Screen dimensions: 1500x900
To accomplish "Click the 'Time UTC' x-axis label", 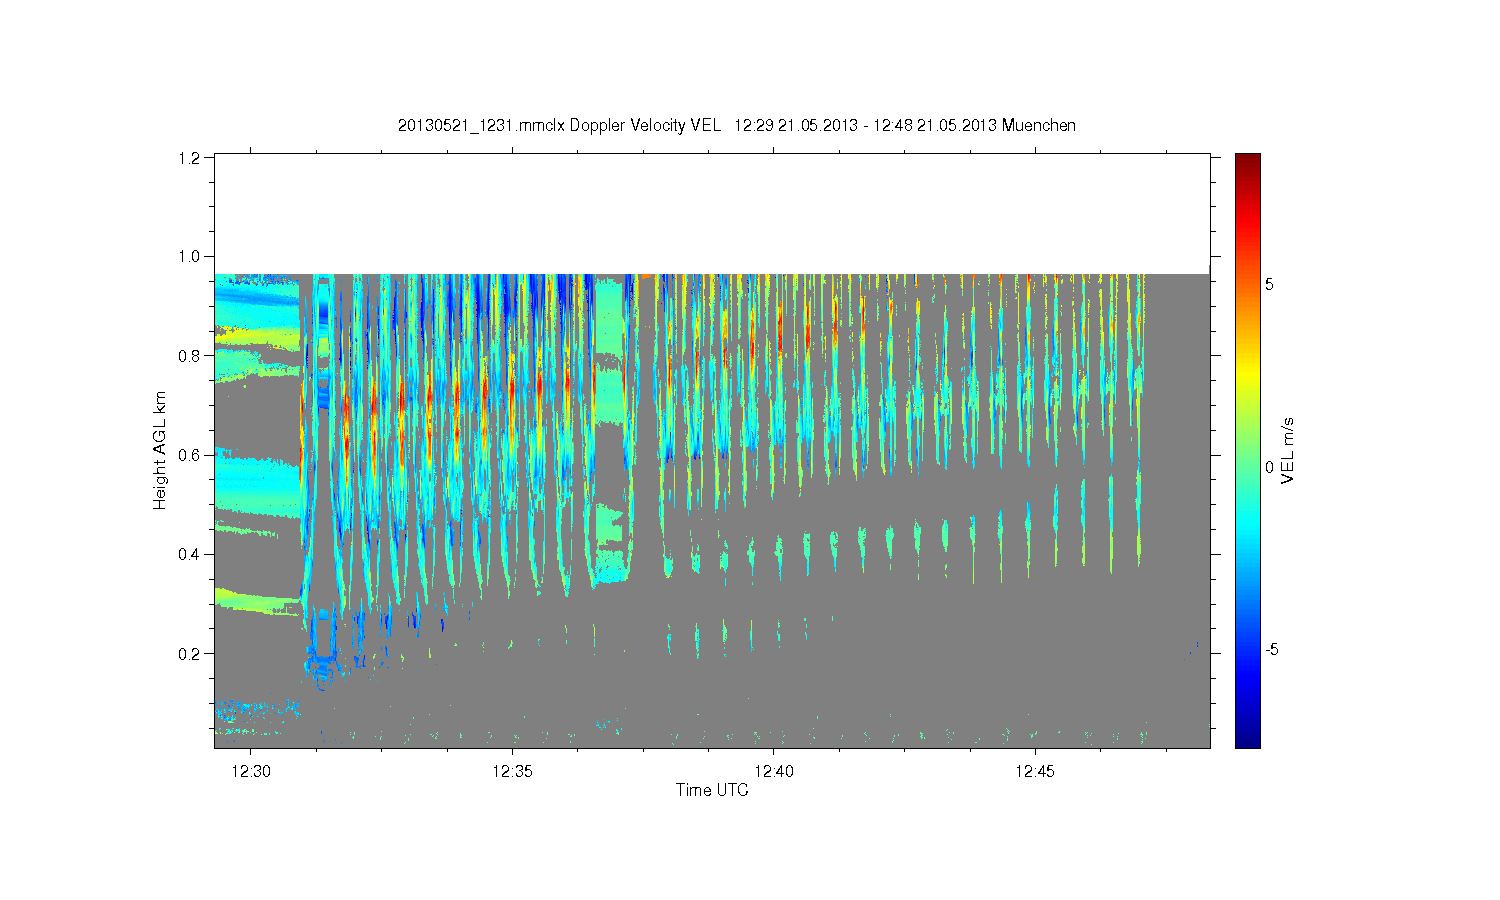I will click(x=712, y=790).
